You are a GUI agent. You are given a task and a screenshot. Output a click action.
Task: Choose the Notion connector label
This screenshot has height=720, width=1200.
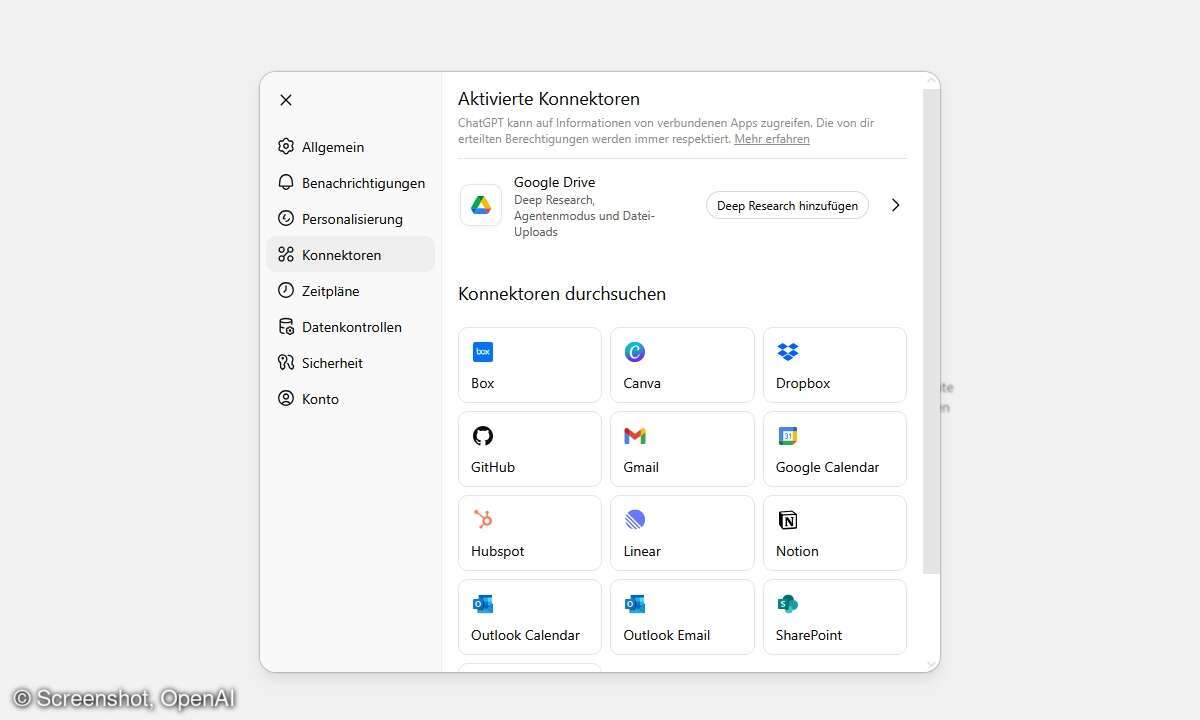coord(797,551)
